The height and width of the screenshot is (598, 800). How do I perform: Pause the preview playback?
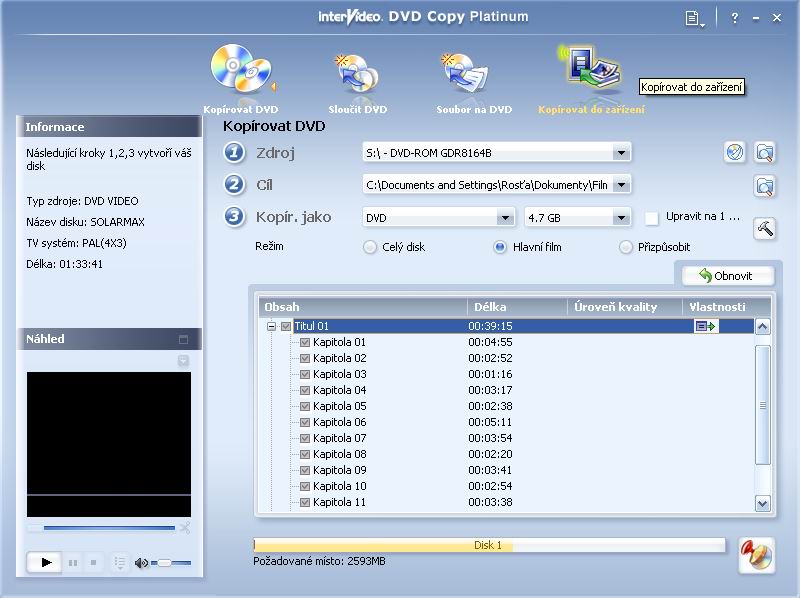tap(73, 563)
